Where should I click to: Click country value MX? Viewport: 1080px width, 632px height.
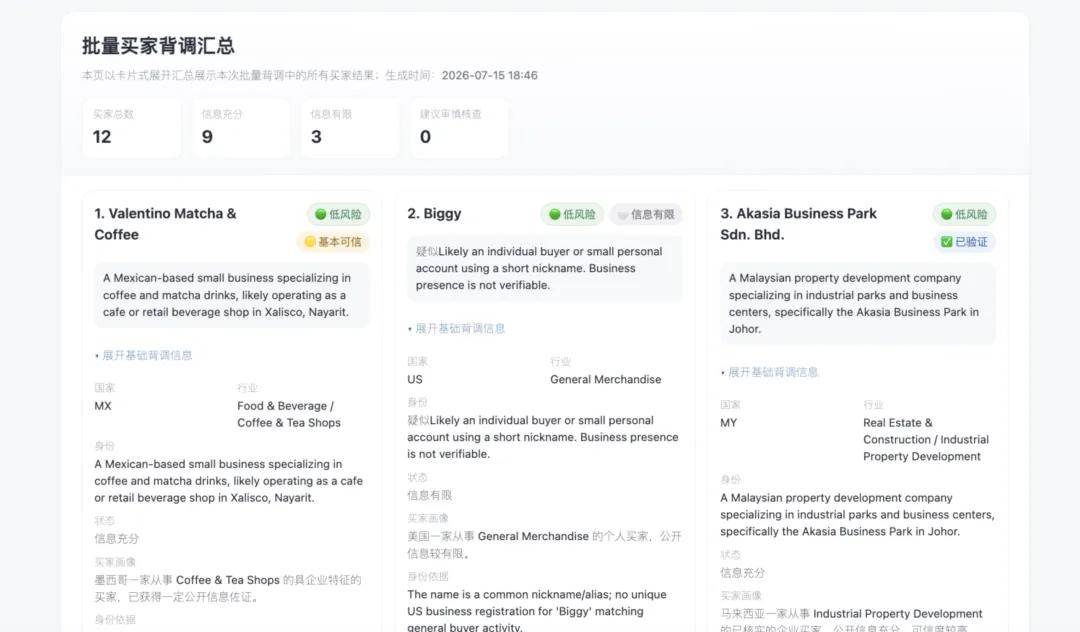[x=103, y=406]
